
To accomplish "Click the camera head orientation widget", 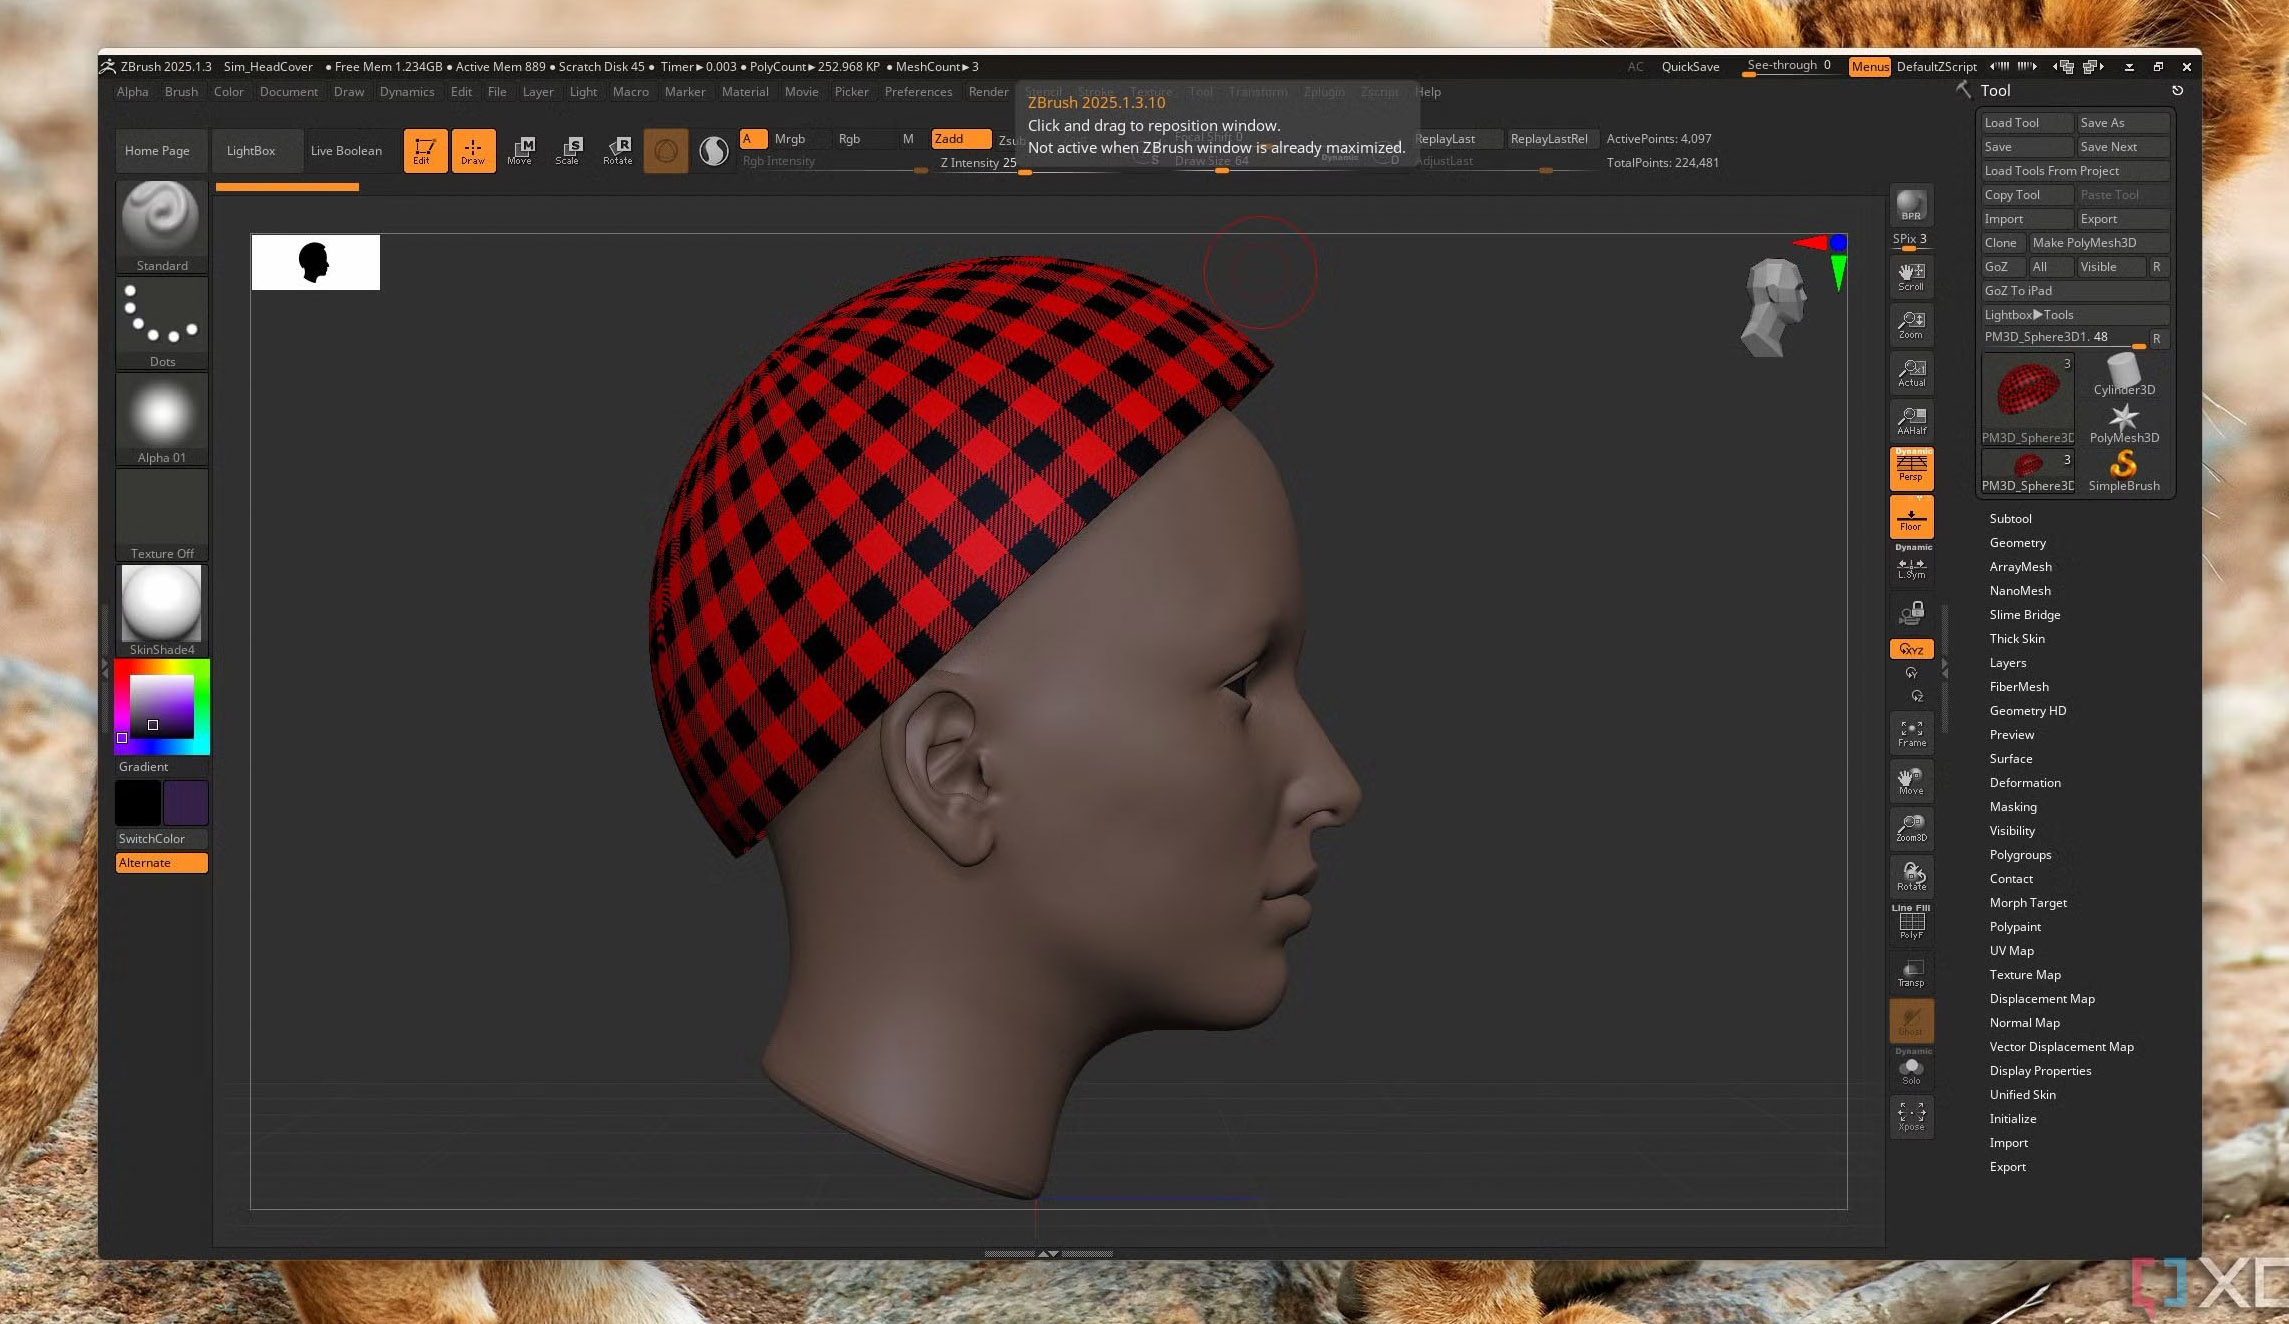I will click(x=1775, y=307).
